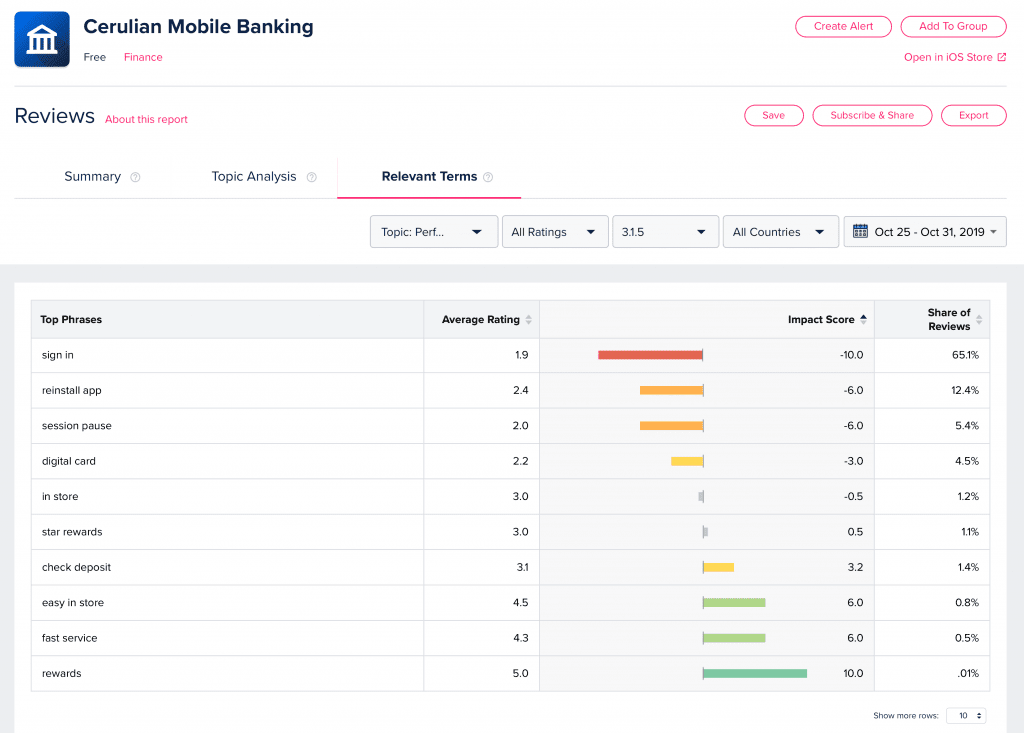Click the 5.0 average rating value
The width and height of the screenshot is (1024, 733).
coord(520,673)
